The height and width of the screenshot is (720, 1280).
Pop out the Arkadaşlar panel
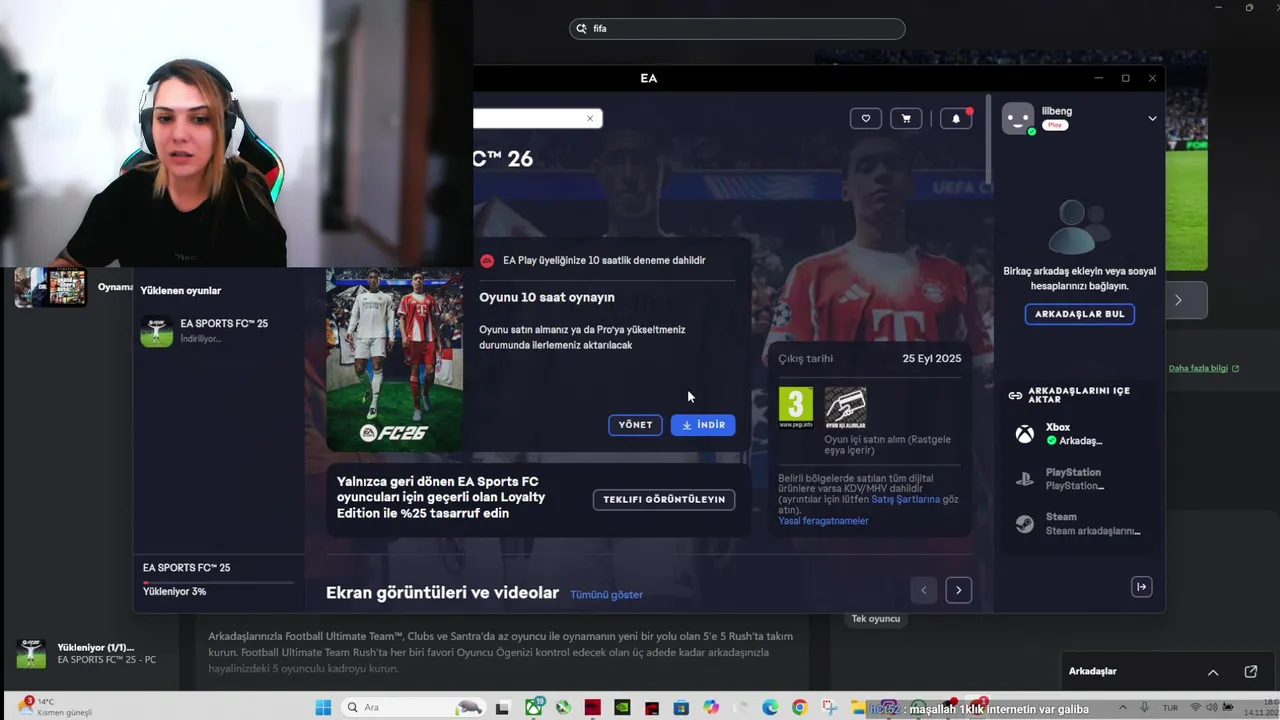(1251, 672)
